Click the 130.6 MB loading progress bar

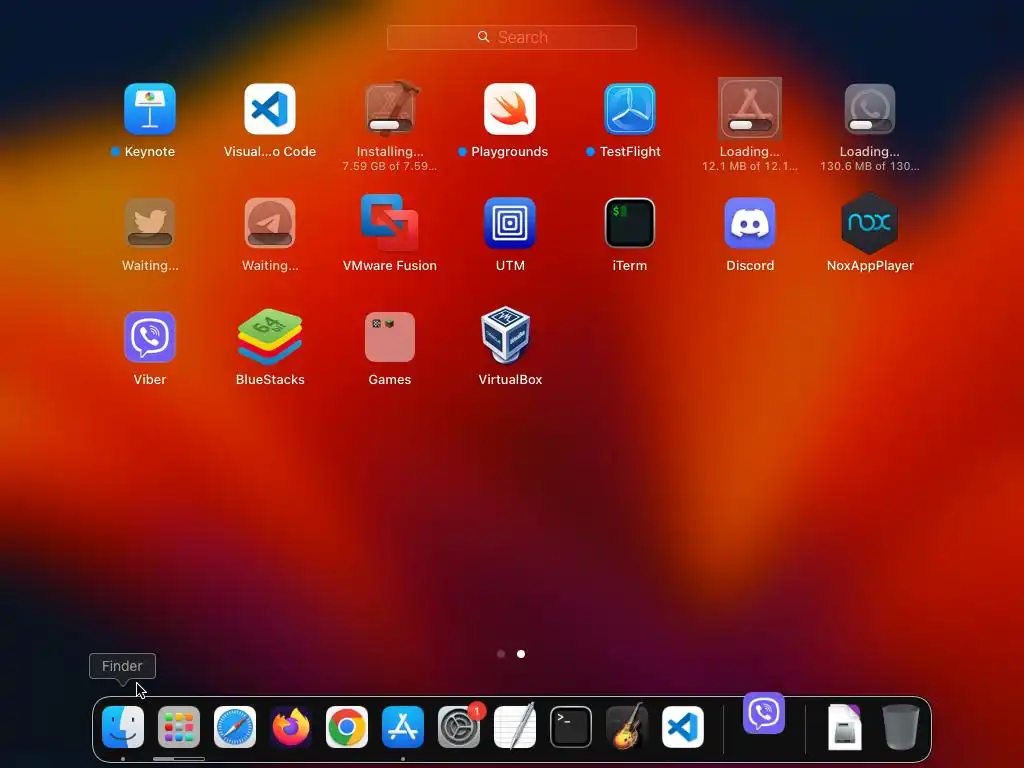point(870,125)
